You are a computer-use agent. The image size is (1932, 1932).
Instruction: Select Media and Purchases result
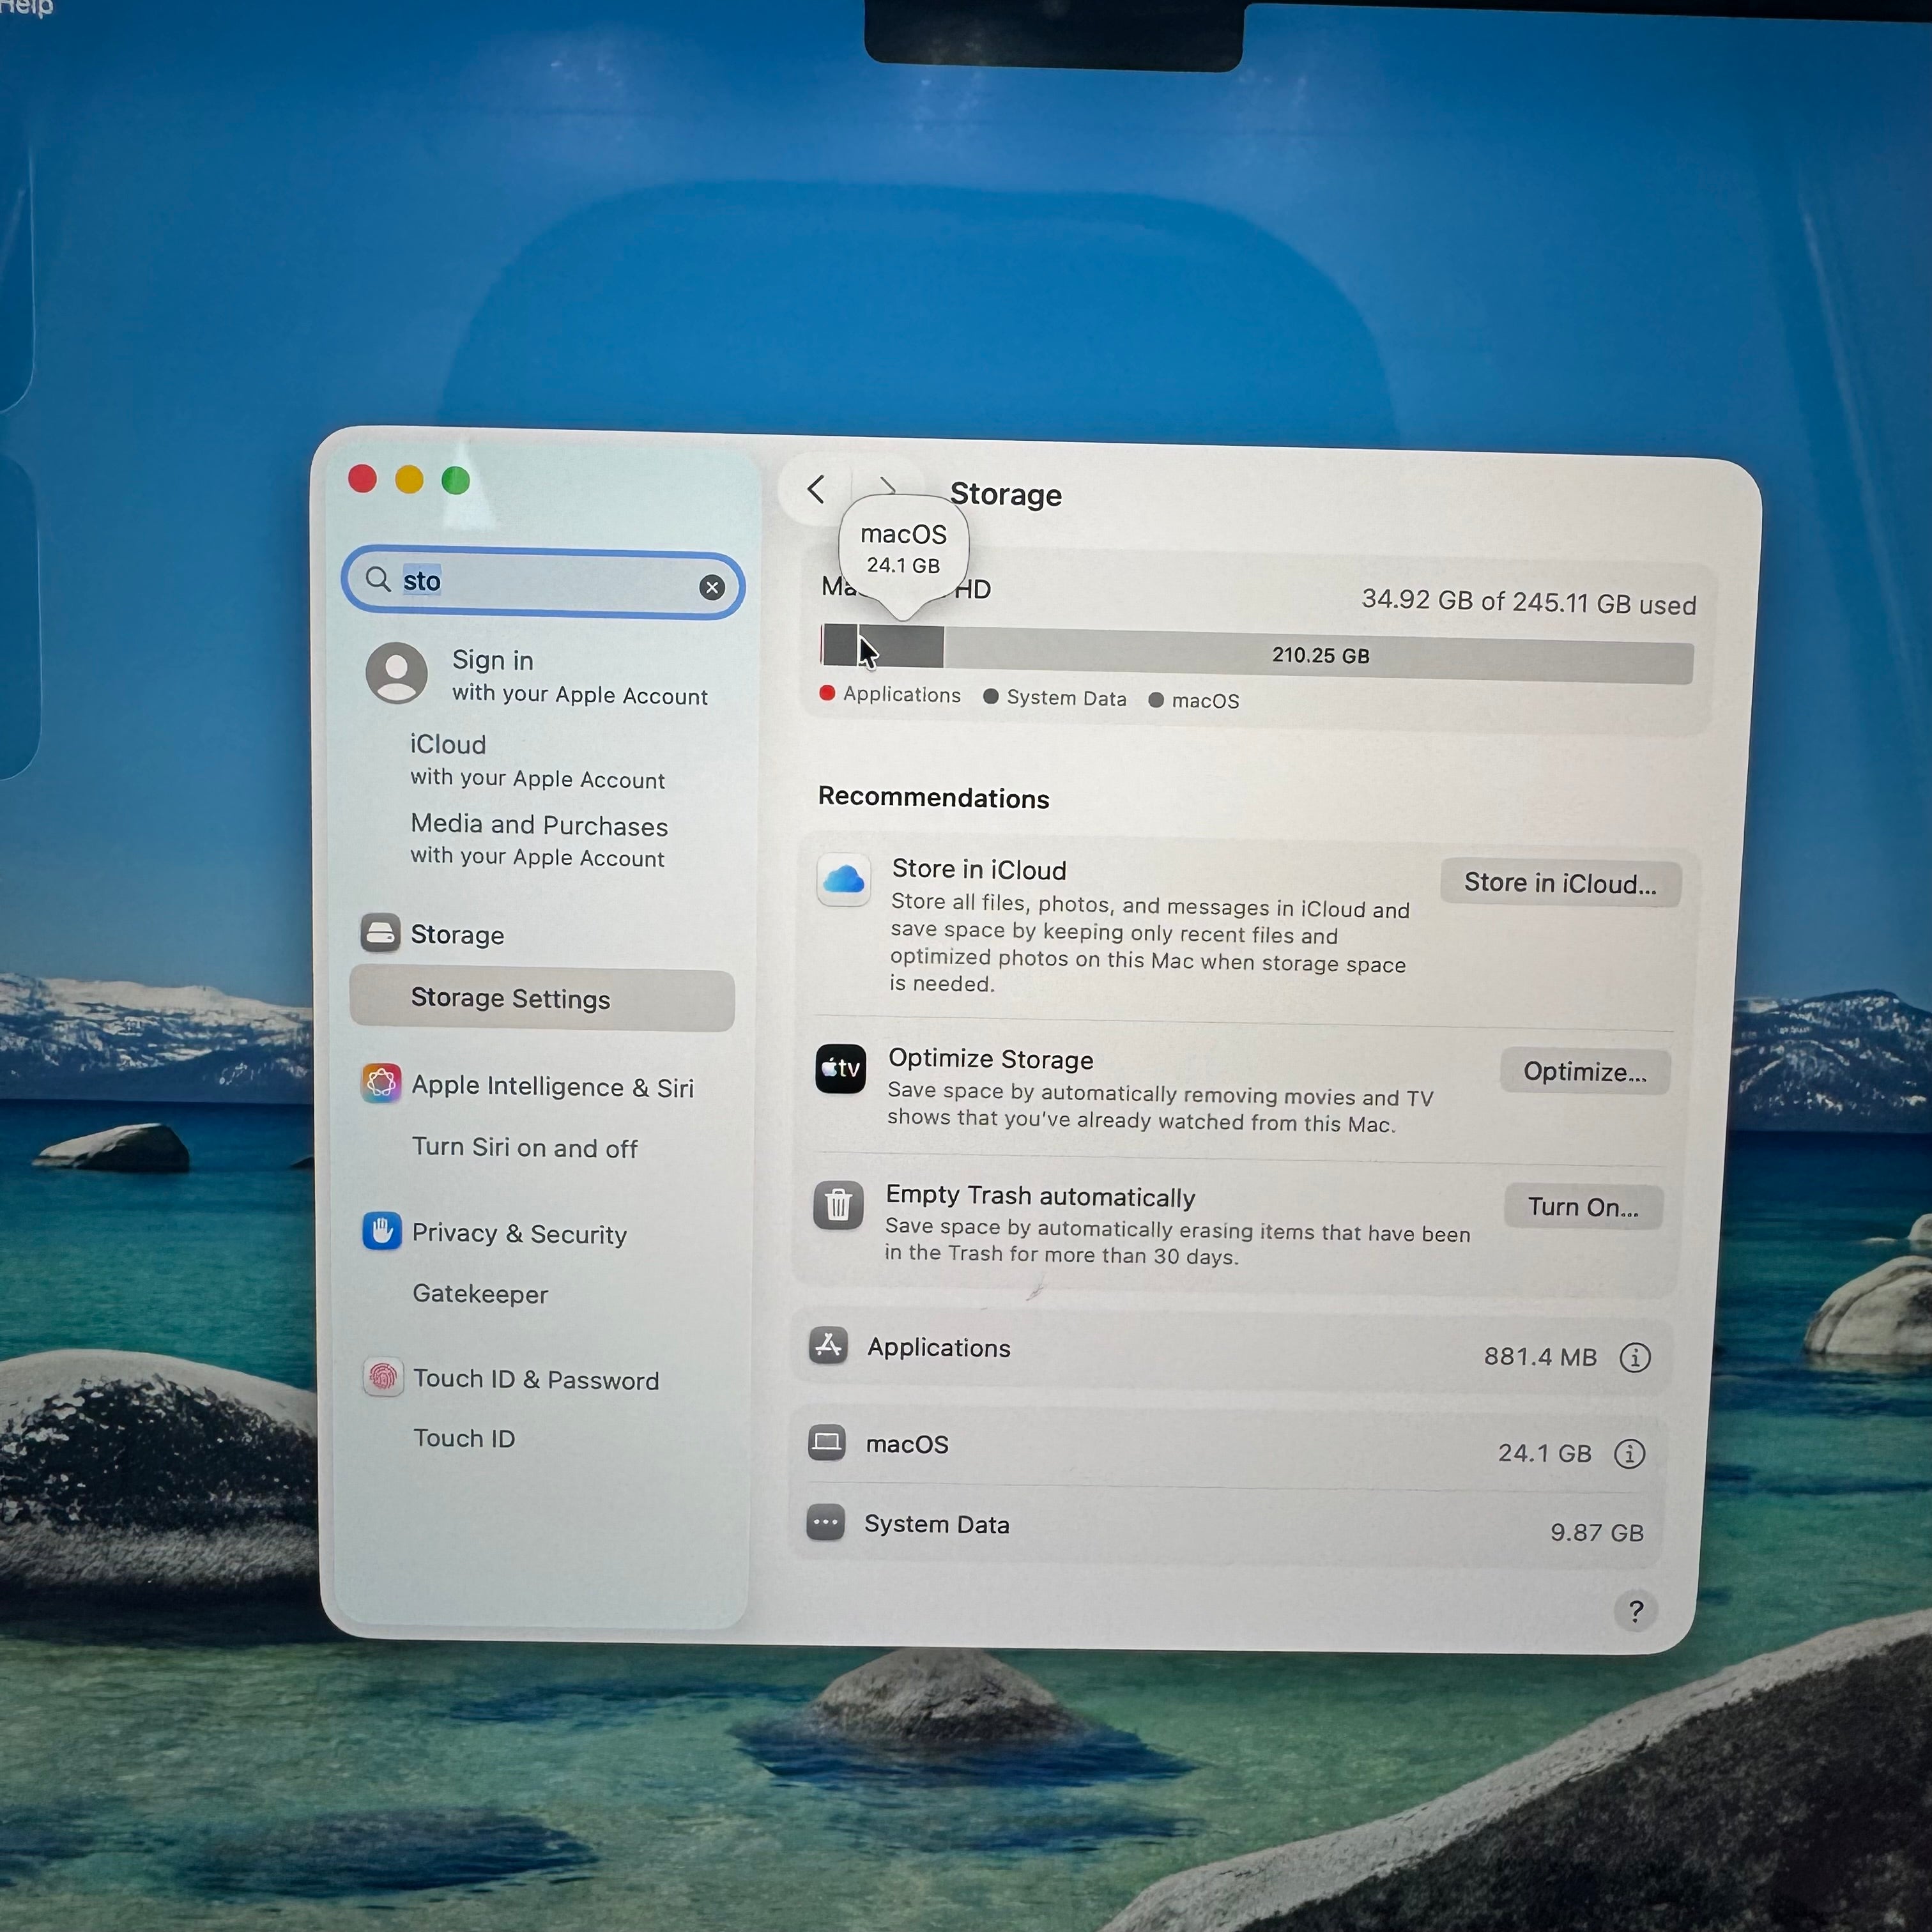(x=539, y=840)
